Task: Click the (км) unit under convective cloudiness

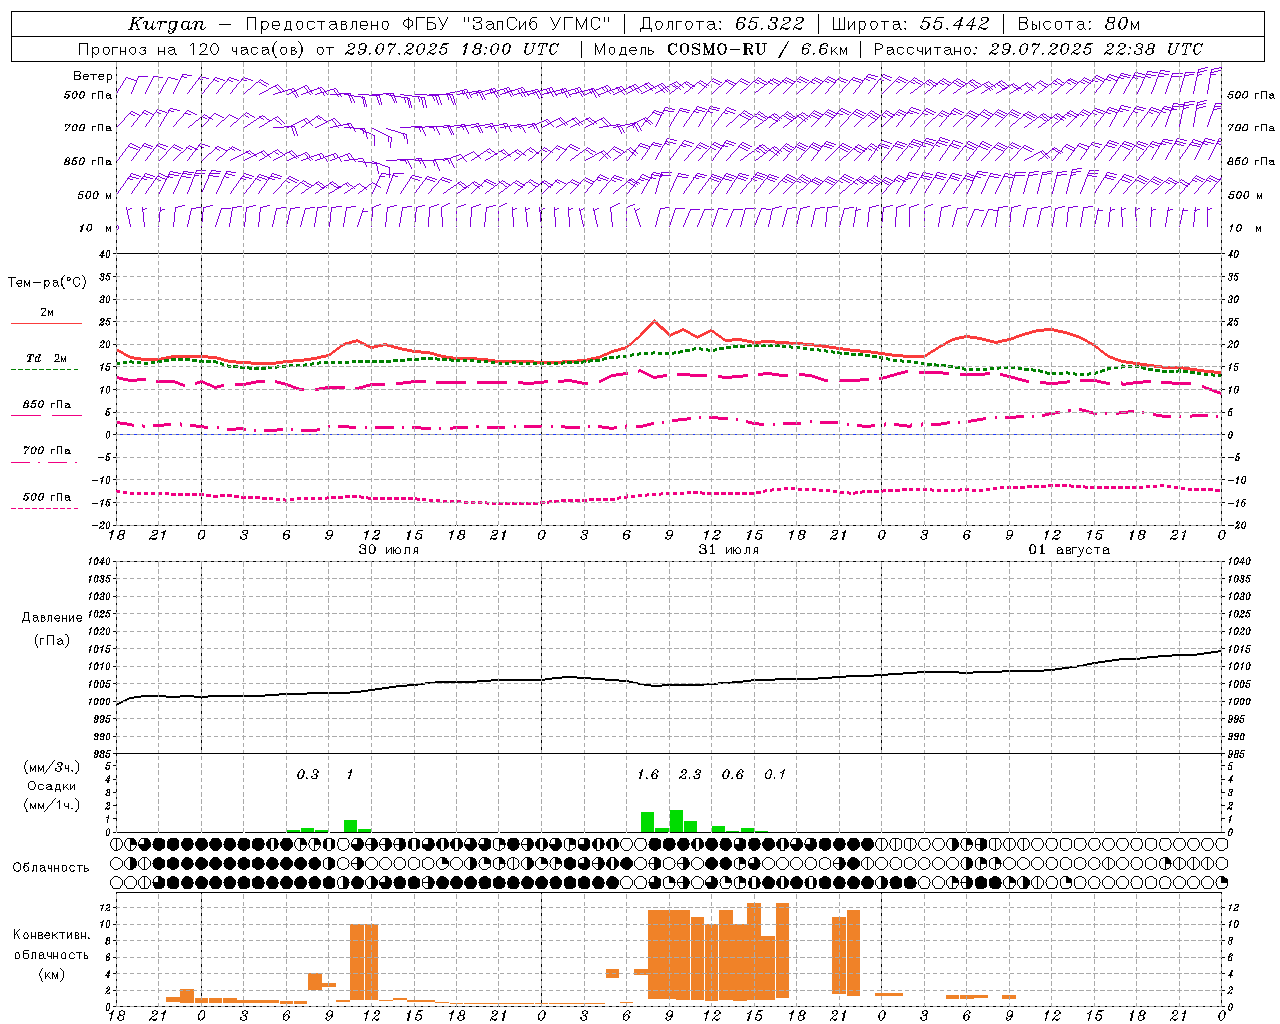Action: click(51, 973)
